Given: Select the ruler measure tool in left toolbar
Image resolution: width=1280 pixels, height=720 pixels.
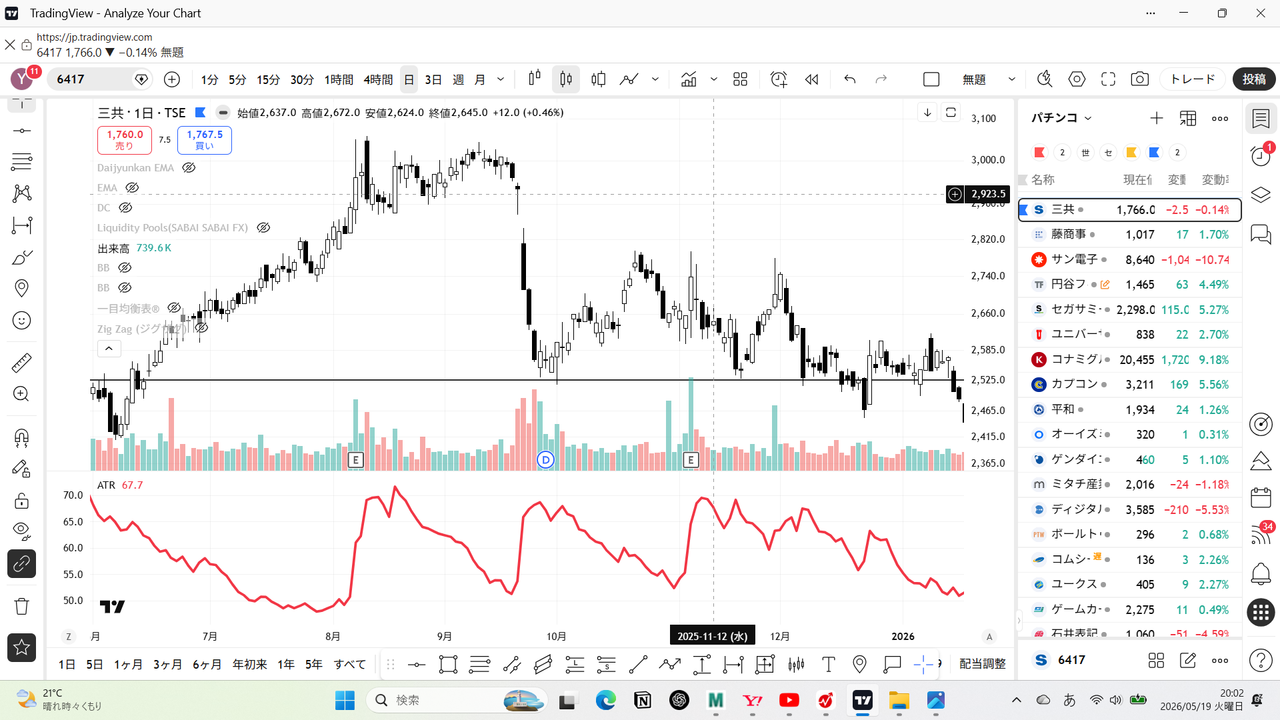Looking at the screenshot, I should click(21, 362).
